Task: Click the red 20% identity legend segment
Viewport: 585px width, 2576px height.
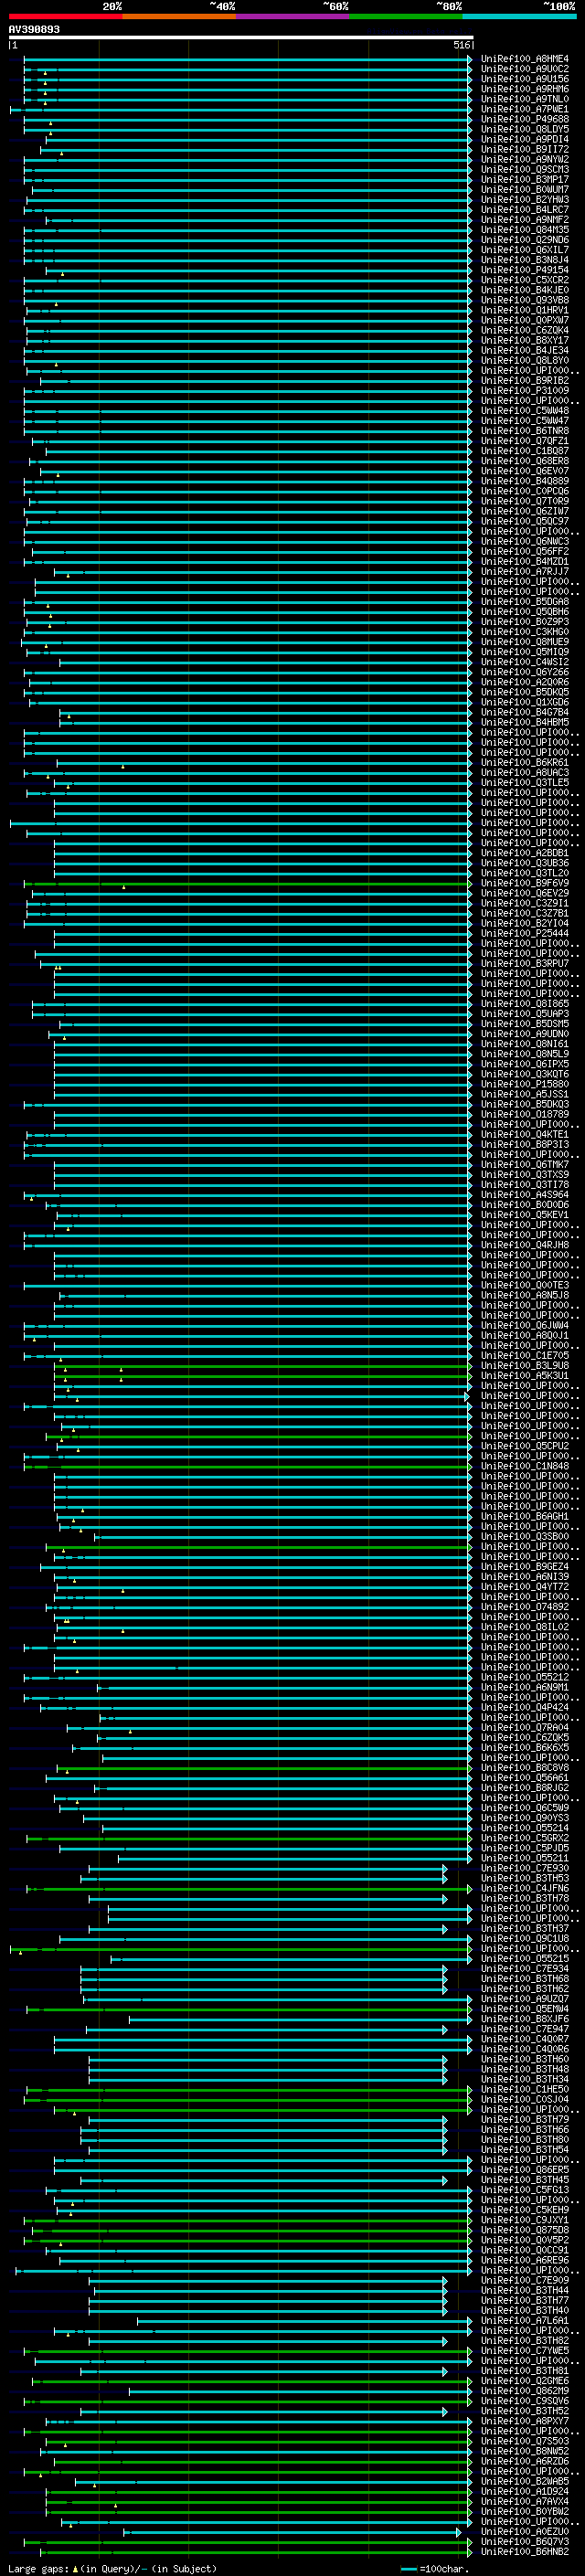Action: click(x=65, y=17)
